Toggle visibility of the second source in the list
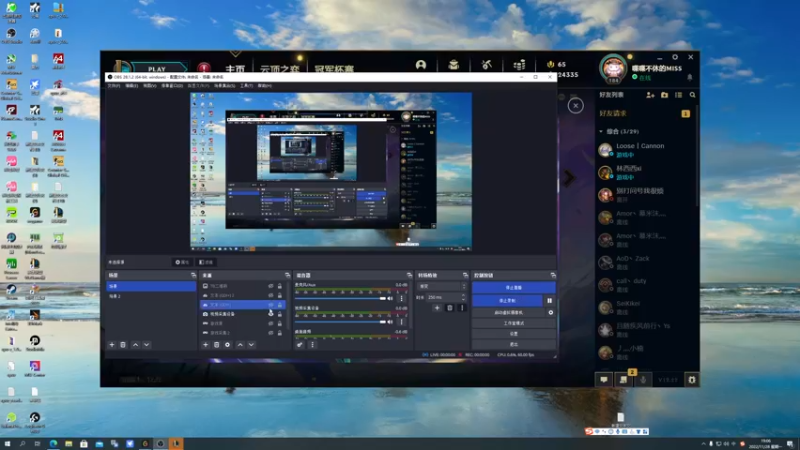 (271, 295)
